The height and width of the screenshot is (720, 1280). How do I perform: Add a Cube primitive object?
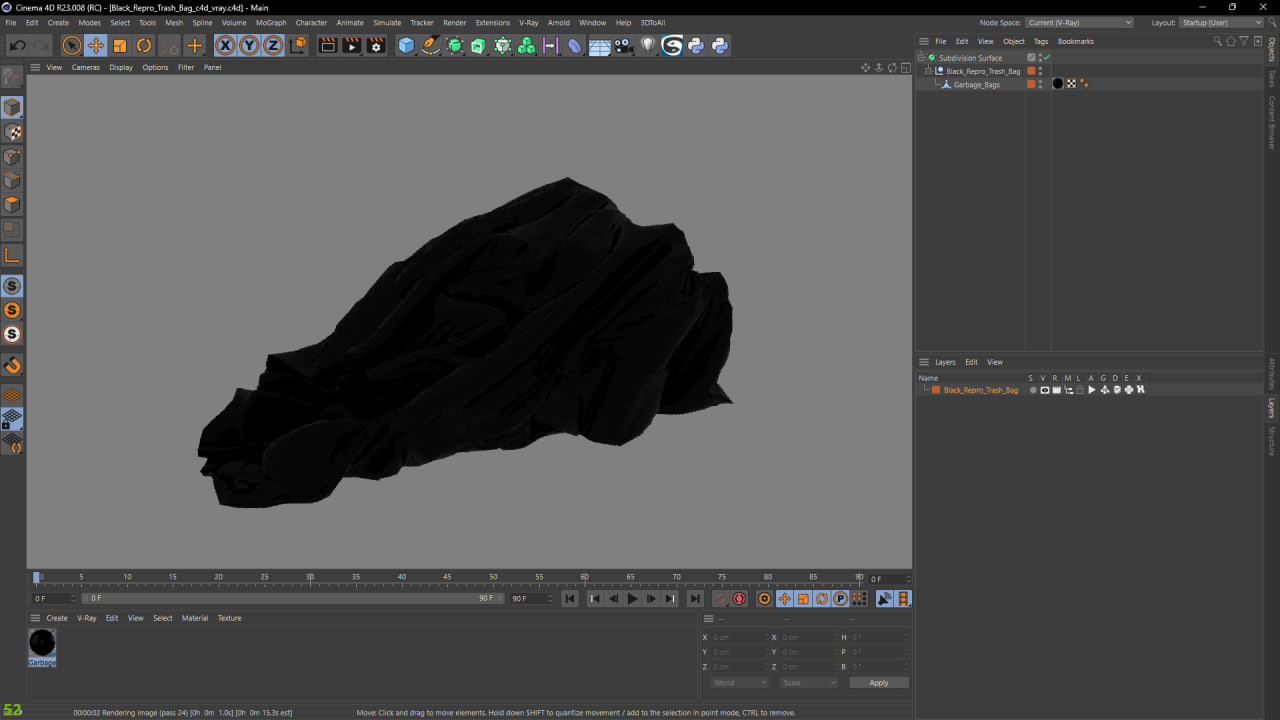[x=406, y=45]
